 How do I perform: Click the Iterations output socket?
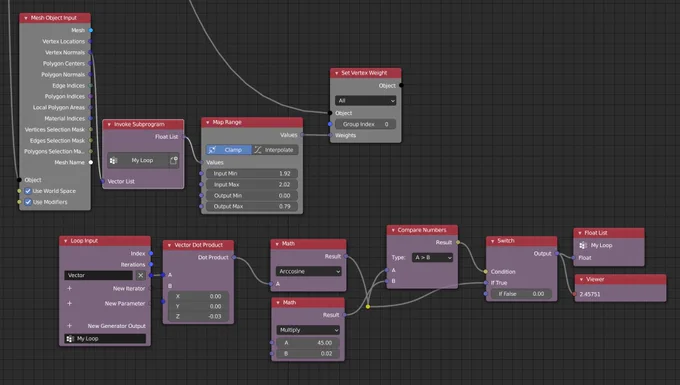coord(151,264)
